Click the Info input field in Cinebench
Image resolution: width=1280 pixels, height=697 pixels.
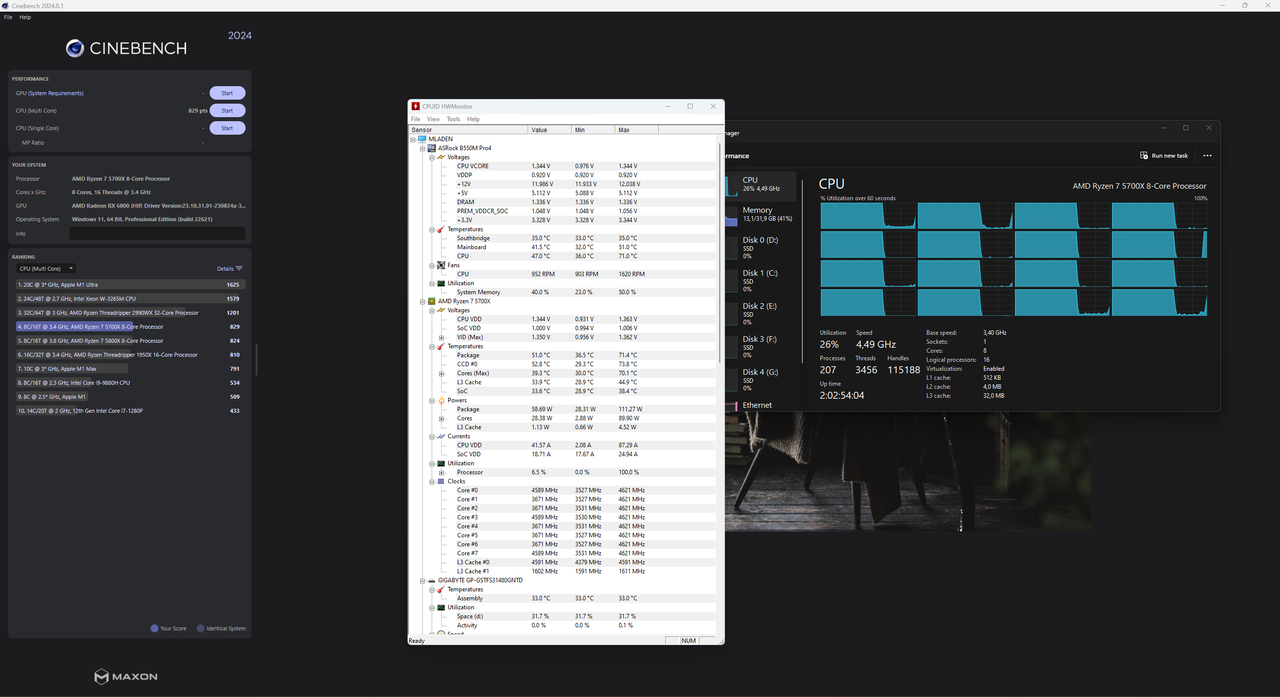coord(157,233)
